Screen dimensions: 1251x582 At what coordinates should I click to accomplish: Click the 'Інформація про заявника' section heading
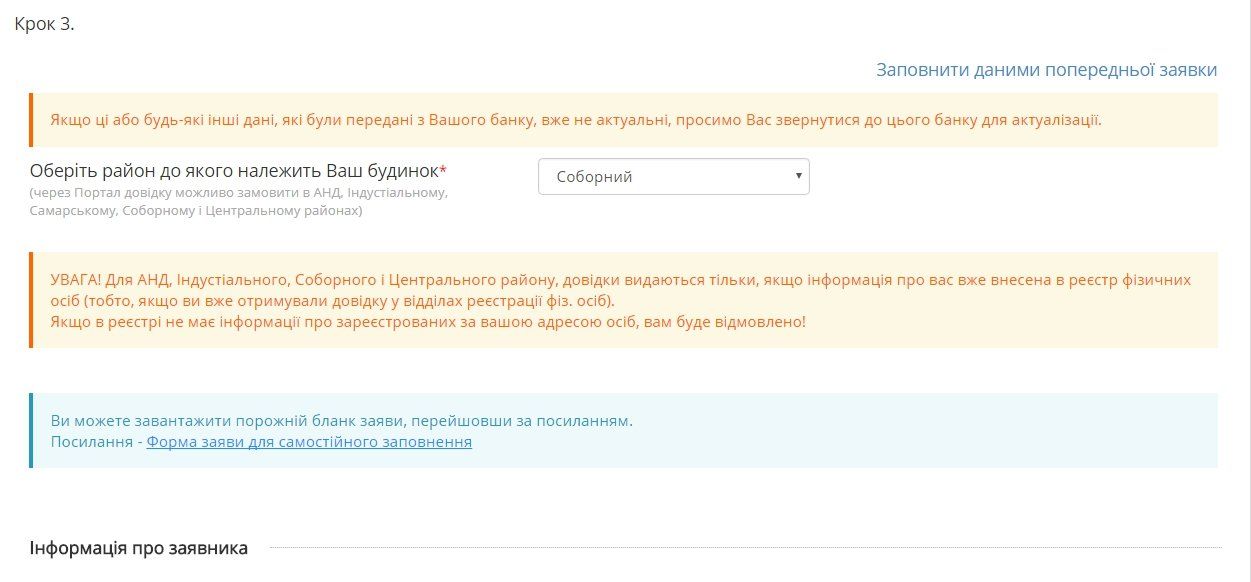pos(139,548)
